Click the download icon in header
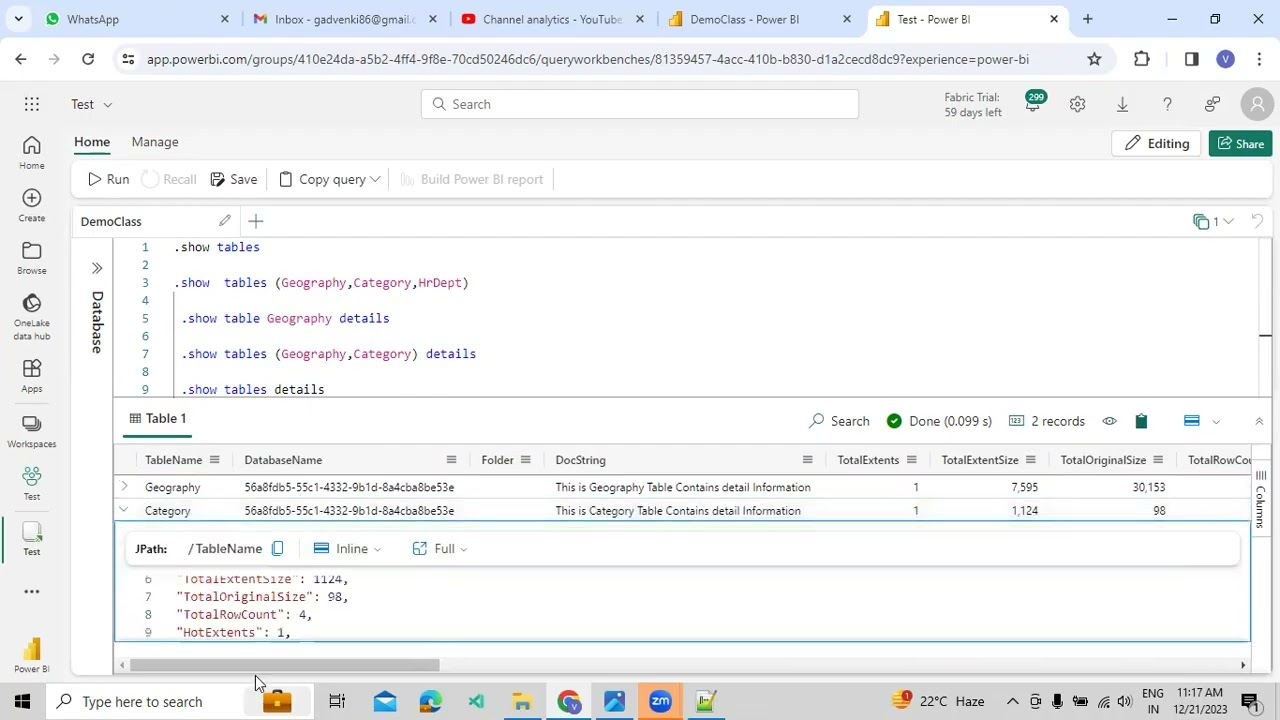Screen dimensions: 1280x720 1122,104
